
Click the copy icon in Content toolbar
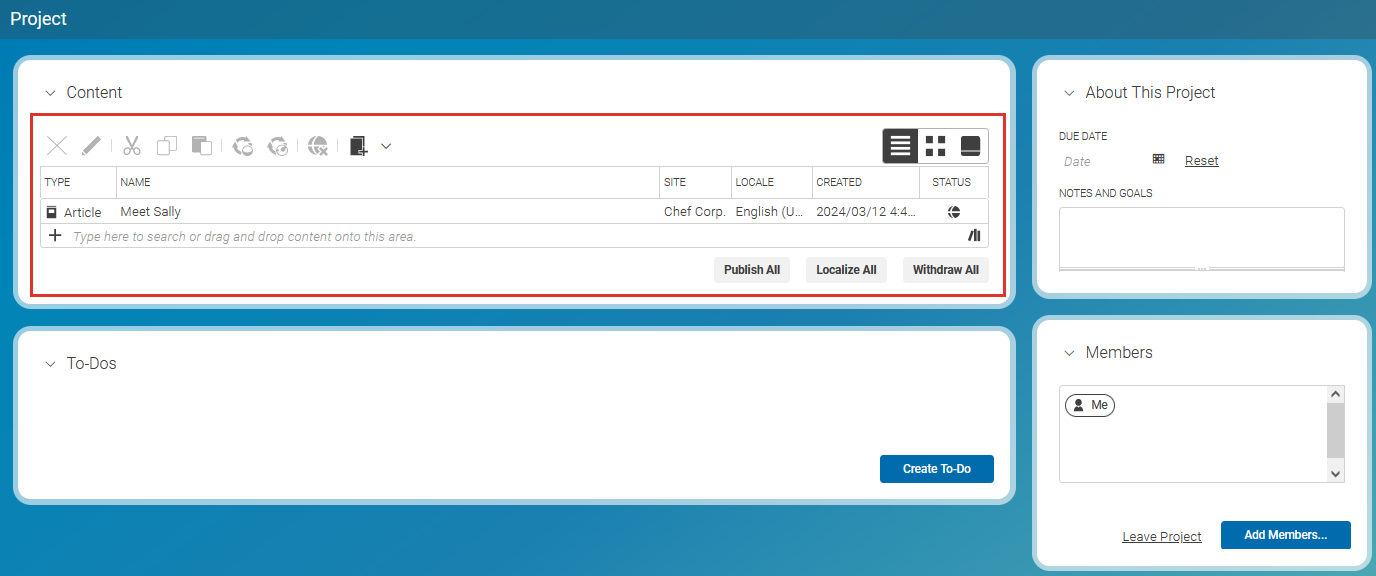167,146
